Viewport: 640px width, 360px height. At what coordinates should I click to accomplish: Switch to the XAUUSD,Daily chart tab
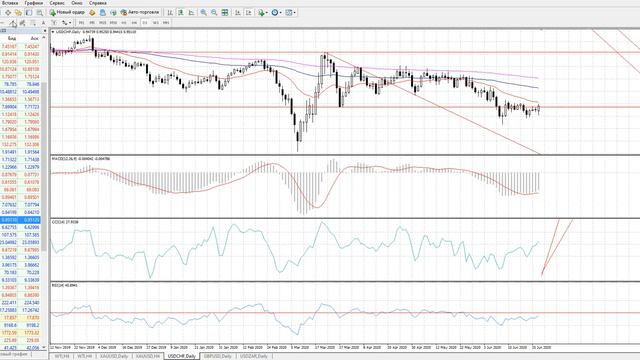pyautogui.click(x=114, y=356)
